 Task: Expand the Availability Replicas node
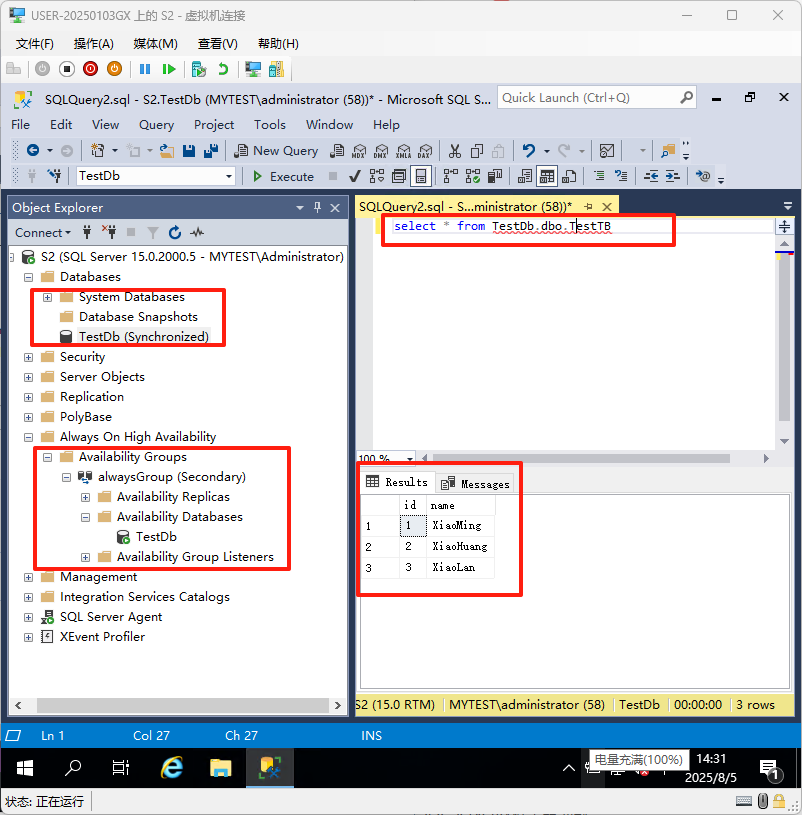tap(85, 497)
